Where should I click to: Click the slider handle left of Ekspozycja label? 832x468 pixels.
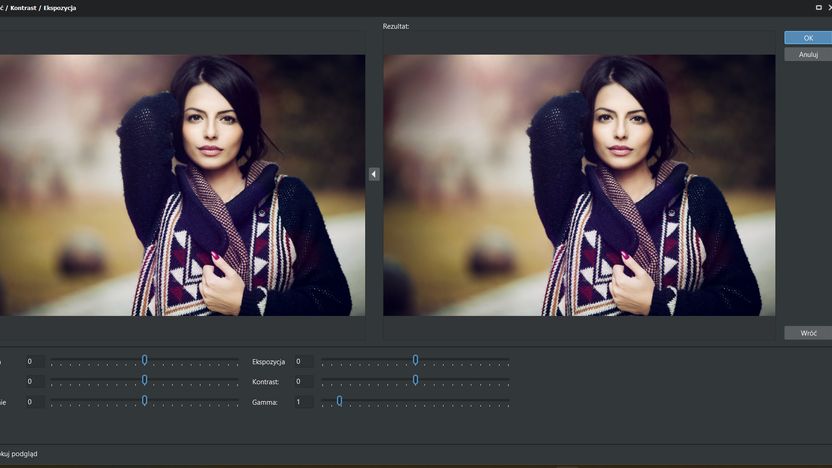point(144,360)
